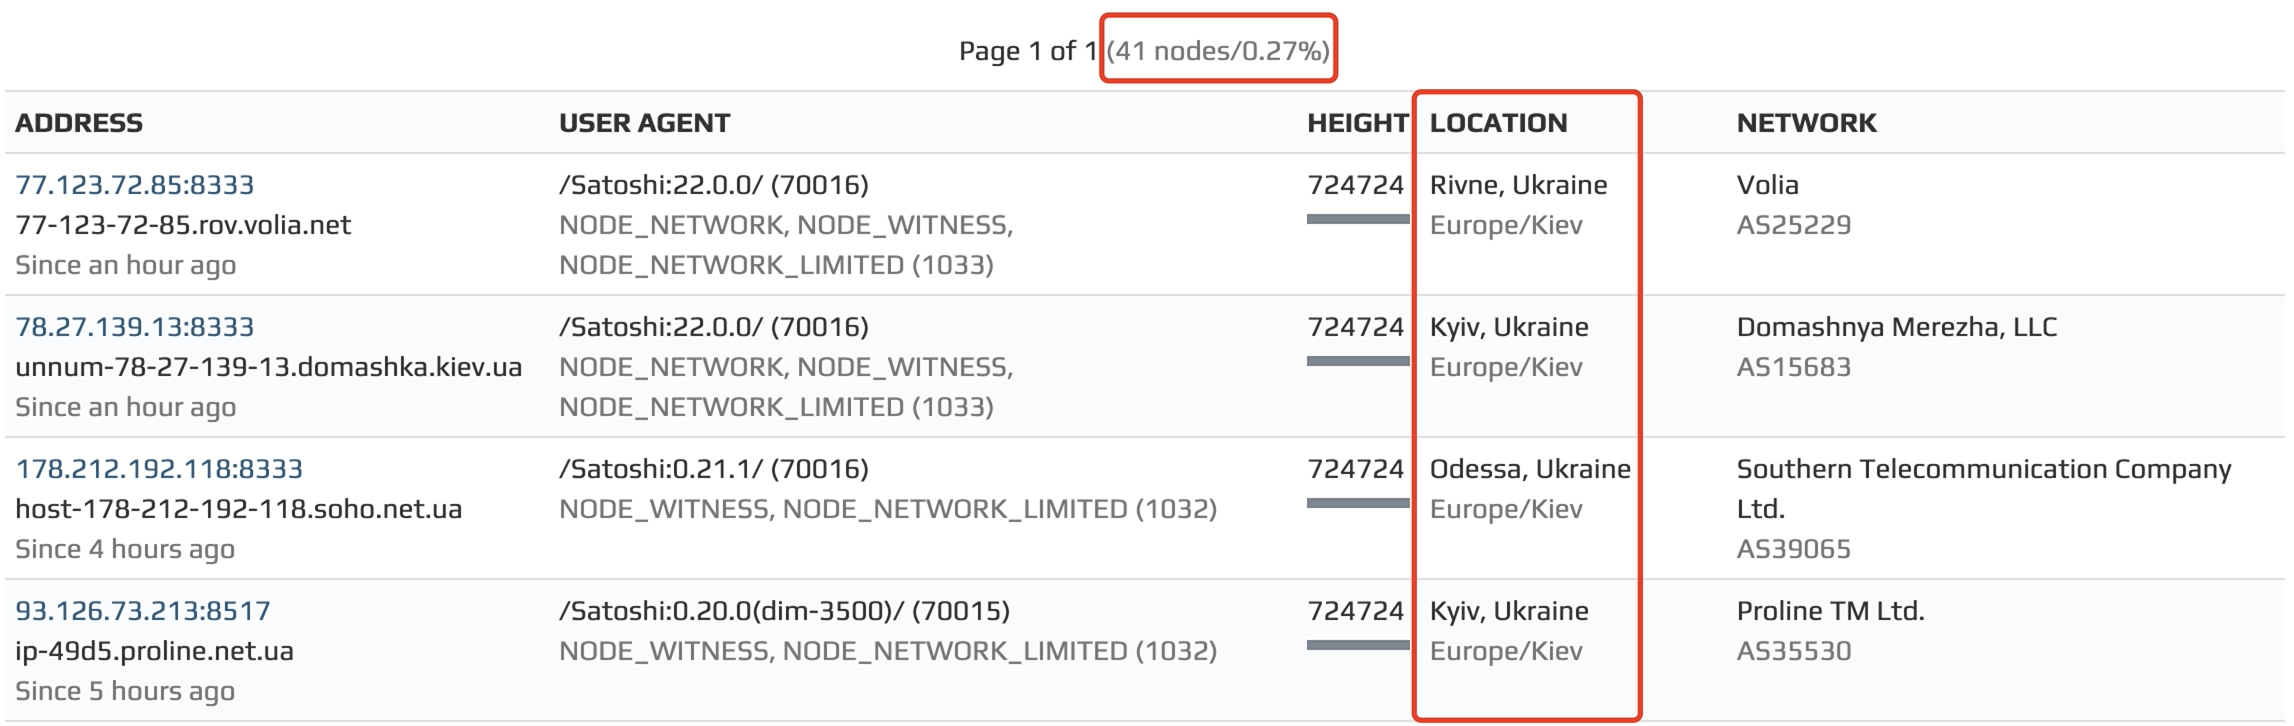Click the height bar for the Rivne node
The height and width of the screenshot is (726, 2294).
coord(1356,219)
